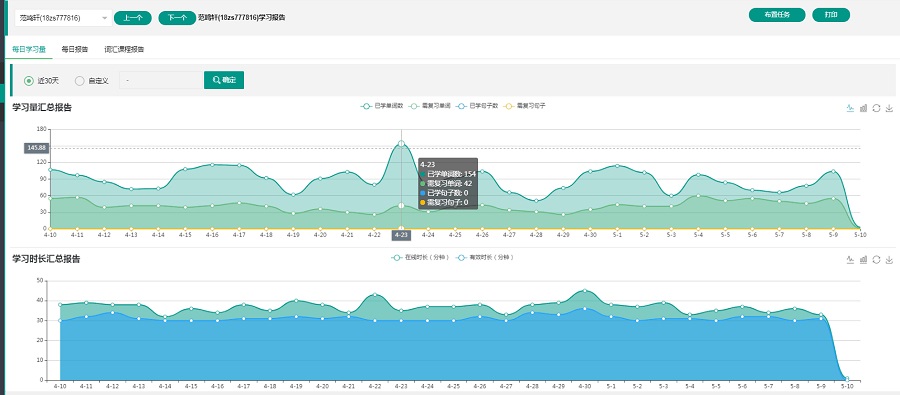
Task: Toggle 已学单词数 legend series
Action: (x=382, y=106)
